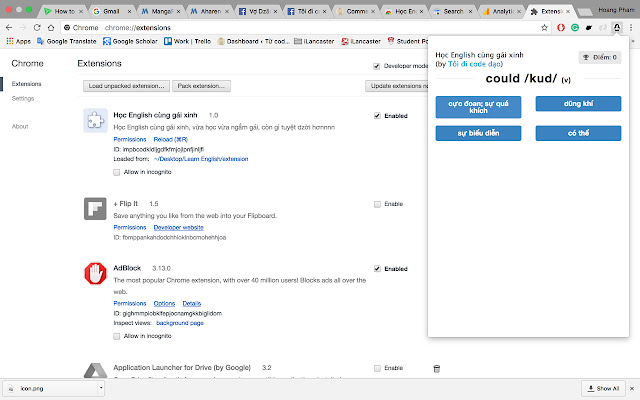Close the Gmail tab
The image size is (640, 400).
(129, 11)
